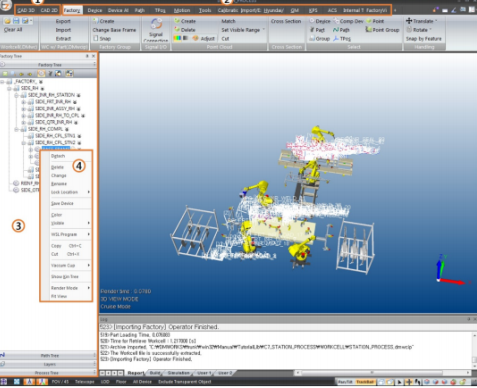The image size is (477, 388).
Task: Click the open folder icon in ribbon
Action: (x=7, y=21)
